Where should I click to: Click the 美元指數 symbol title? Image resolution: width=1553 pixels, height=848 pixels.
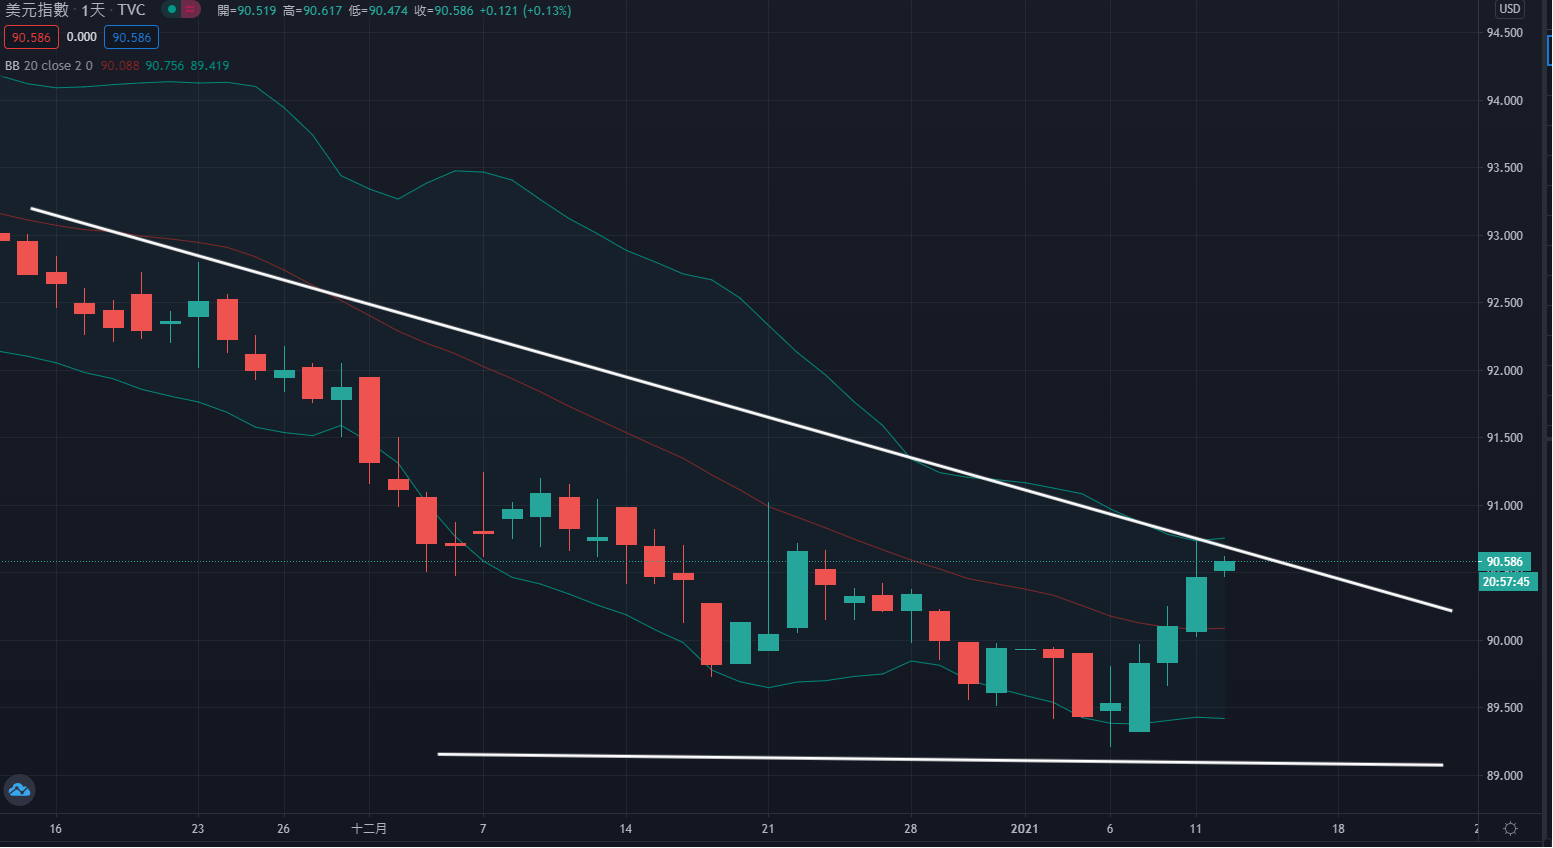[37, 10]
